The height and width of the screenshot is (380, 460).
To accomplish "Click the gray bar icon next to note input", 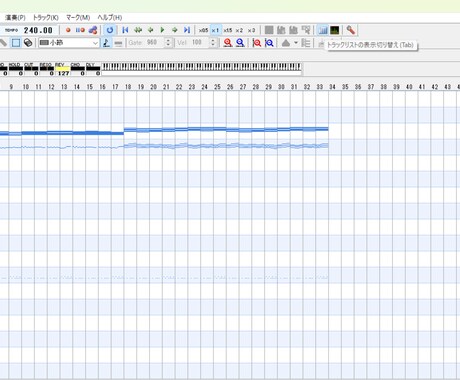I will pos(118,43).
